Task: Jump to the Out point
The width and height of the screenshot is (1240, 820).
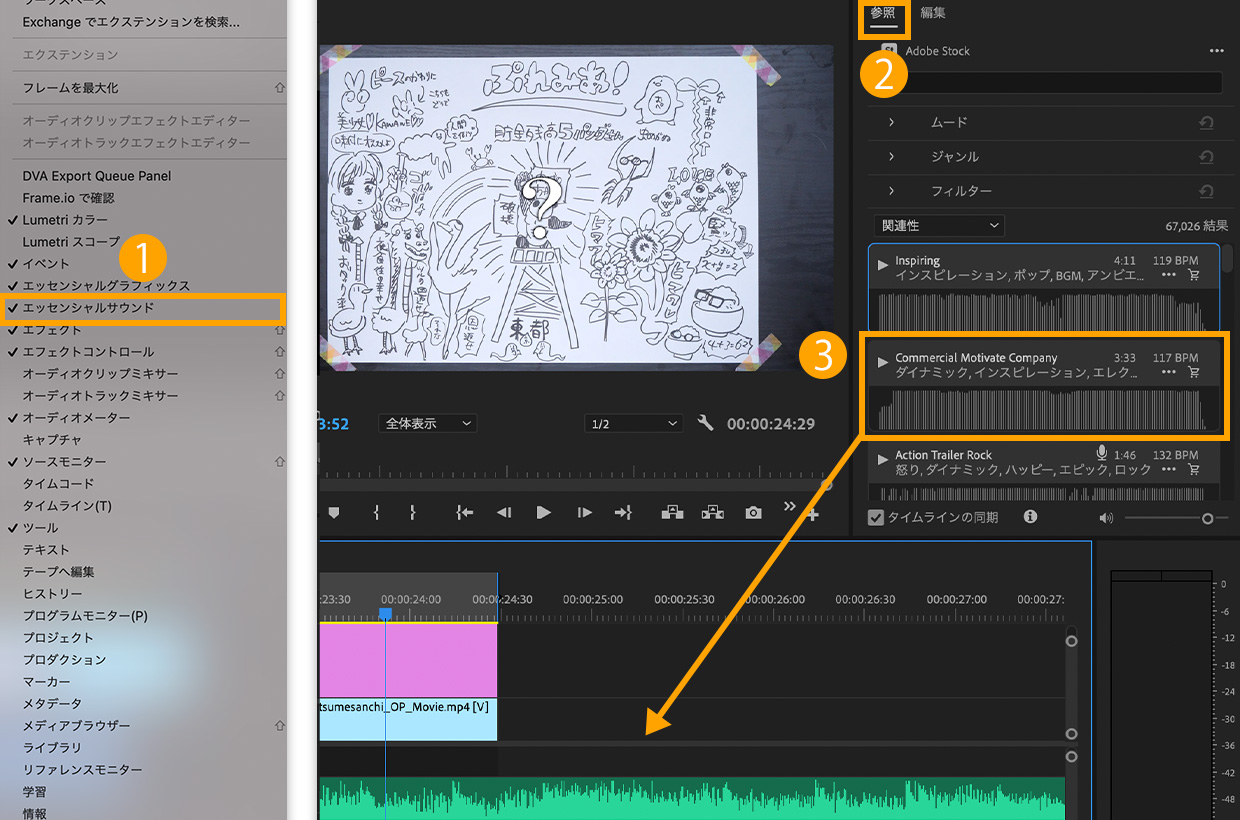Action: coord(623,513)
